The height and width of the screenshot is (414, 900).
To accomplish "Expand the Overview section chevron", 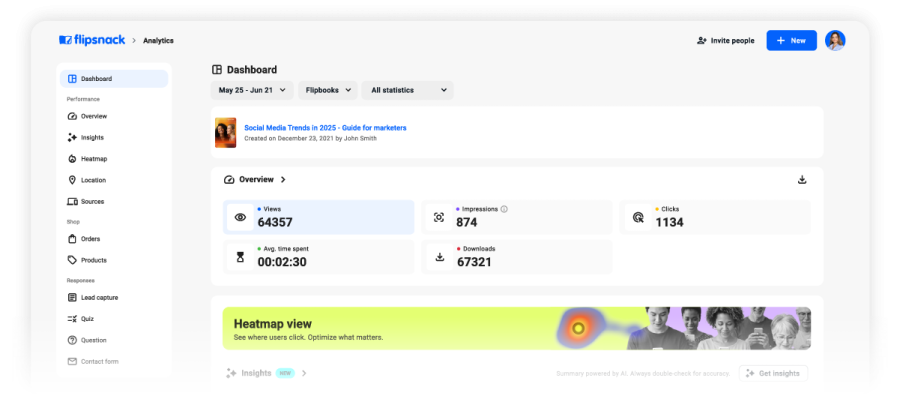I will [x=283, y=180].
